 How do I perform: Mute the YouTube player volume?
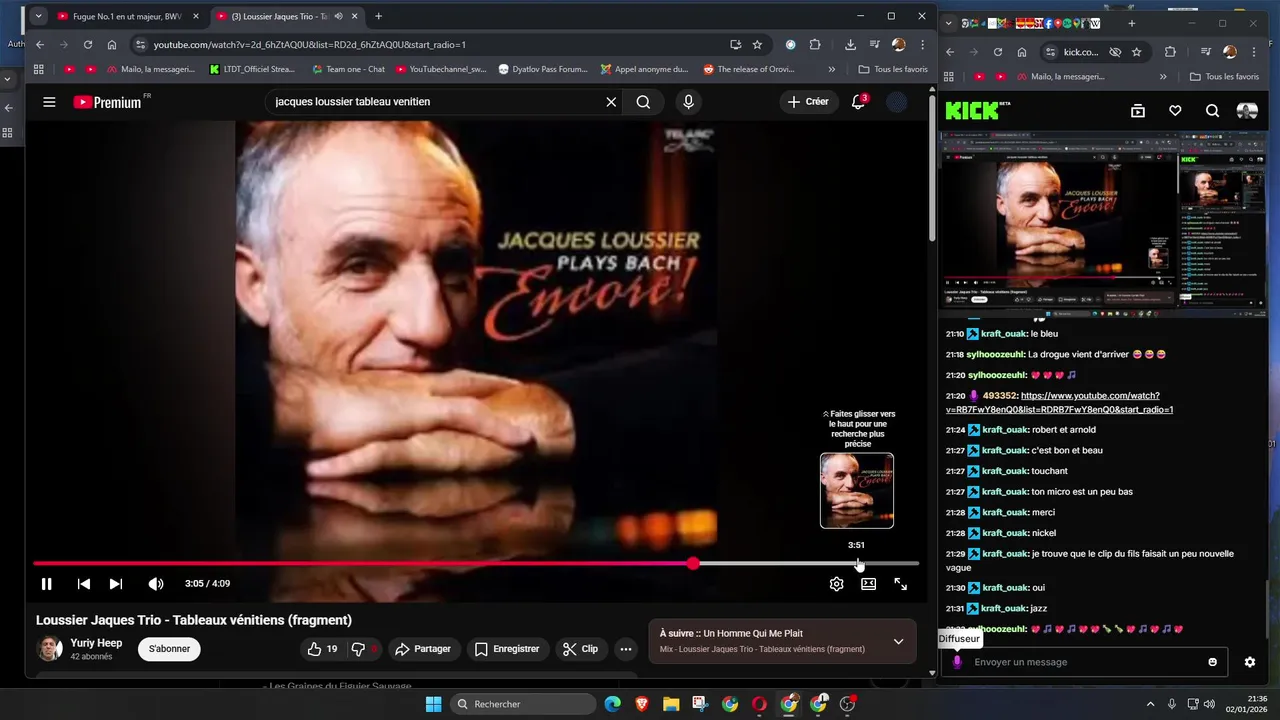[156, 584]
